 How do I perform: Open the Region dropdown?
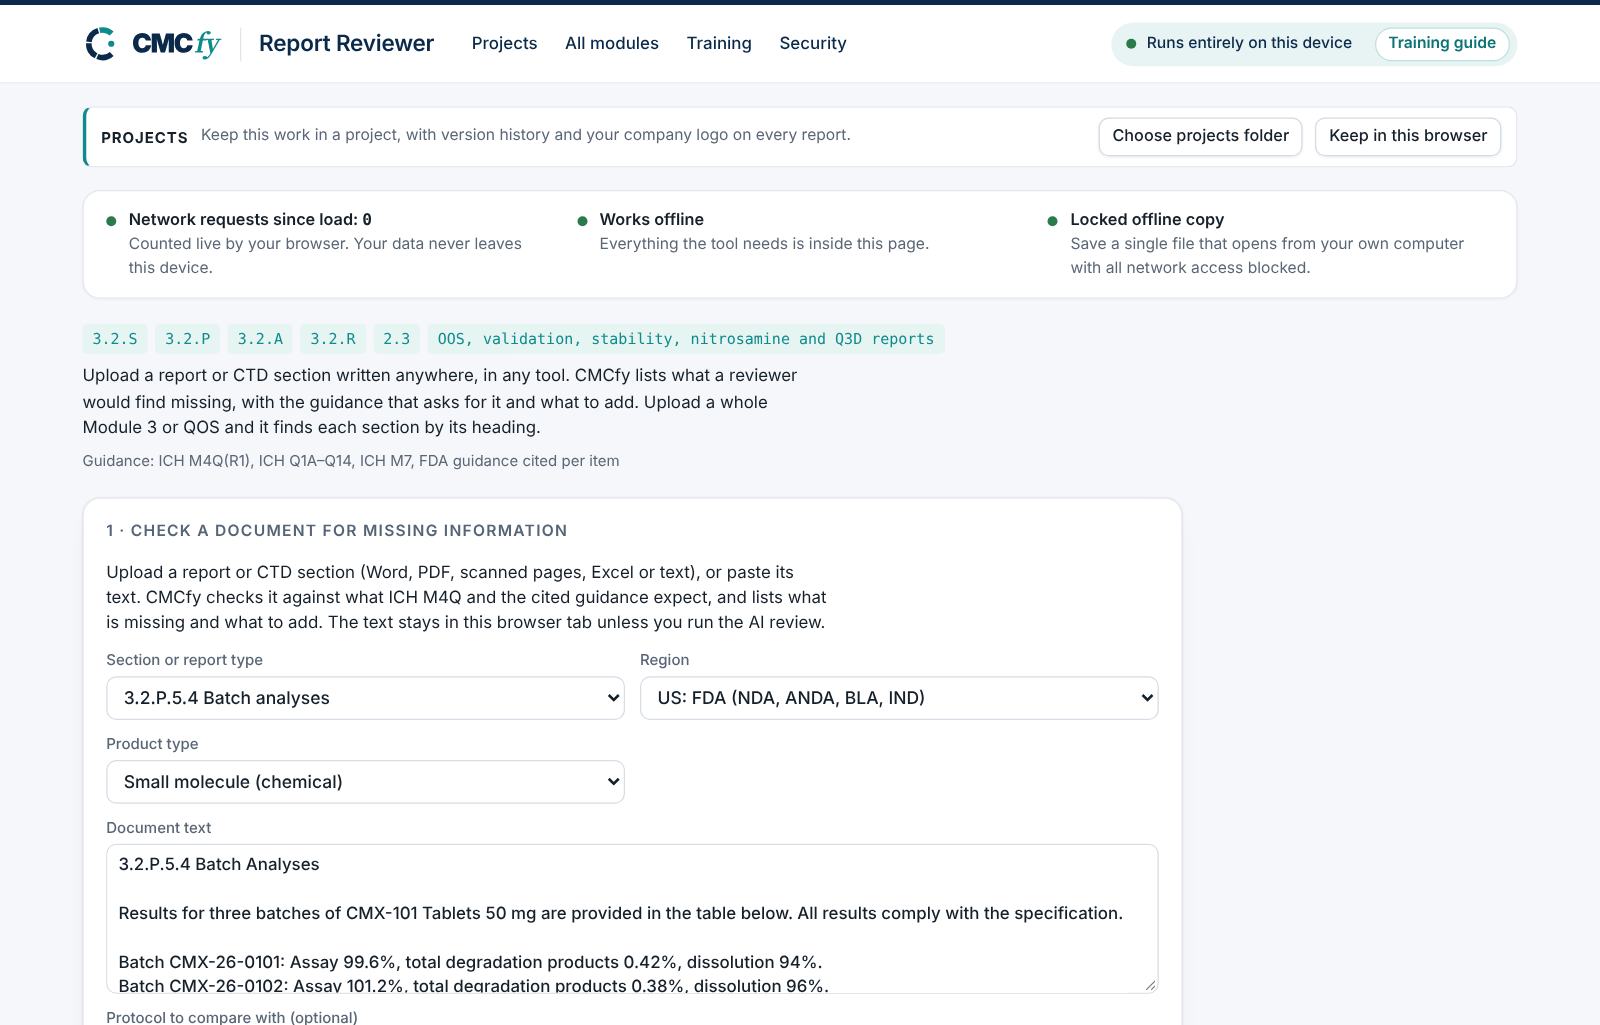click(x=899, y=698)
